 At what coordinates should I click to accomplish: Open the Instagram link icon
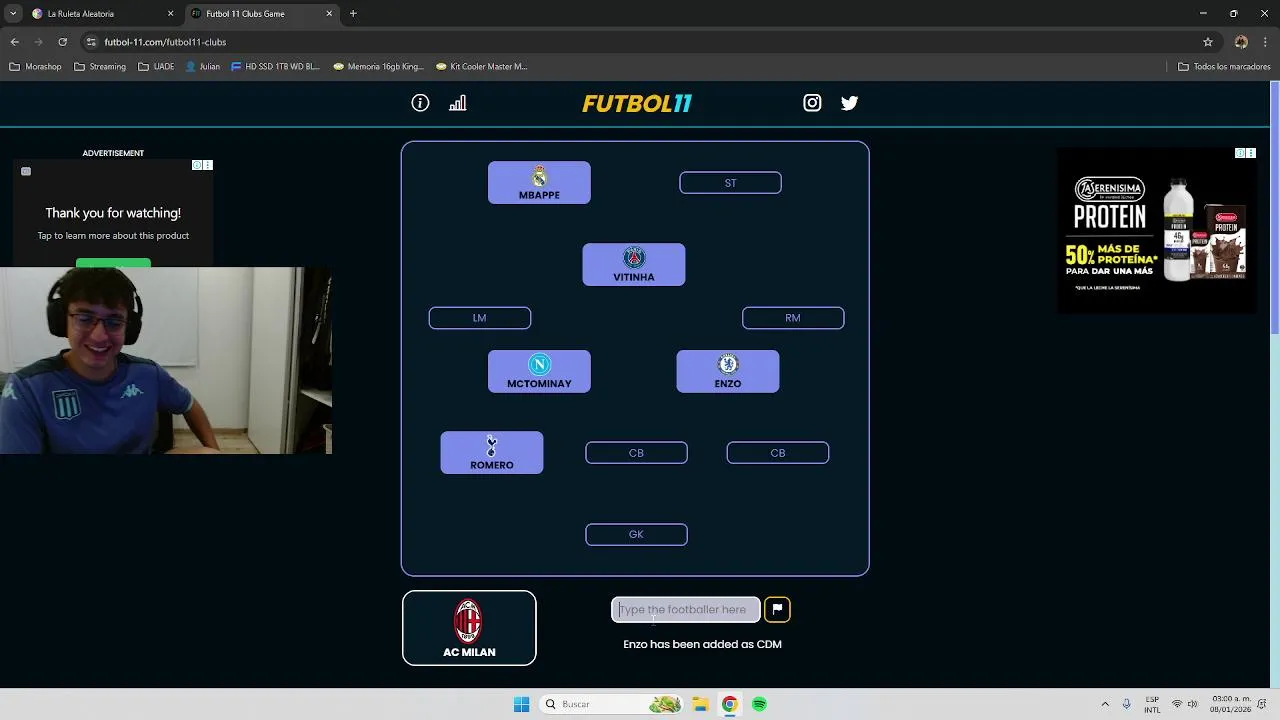[x=812, y=103]
